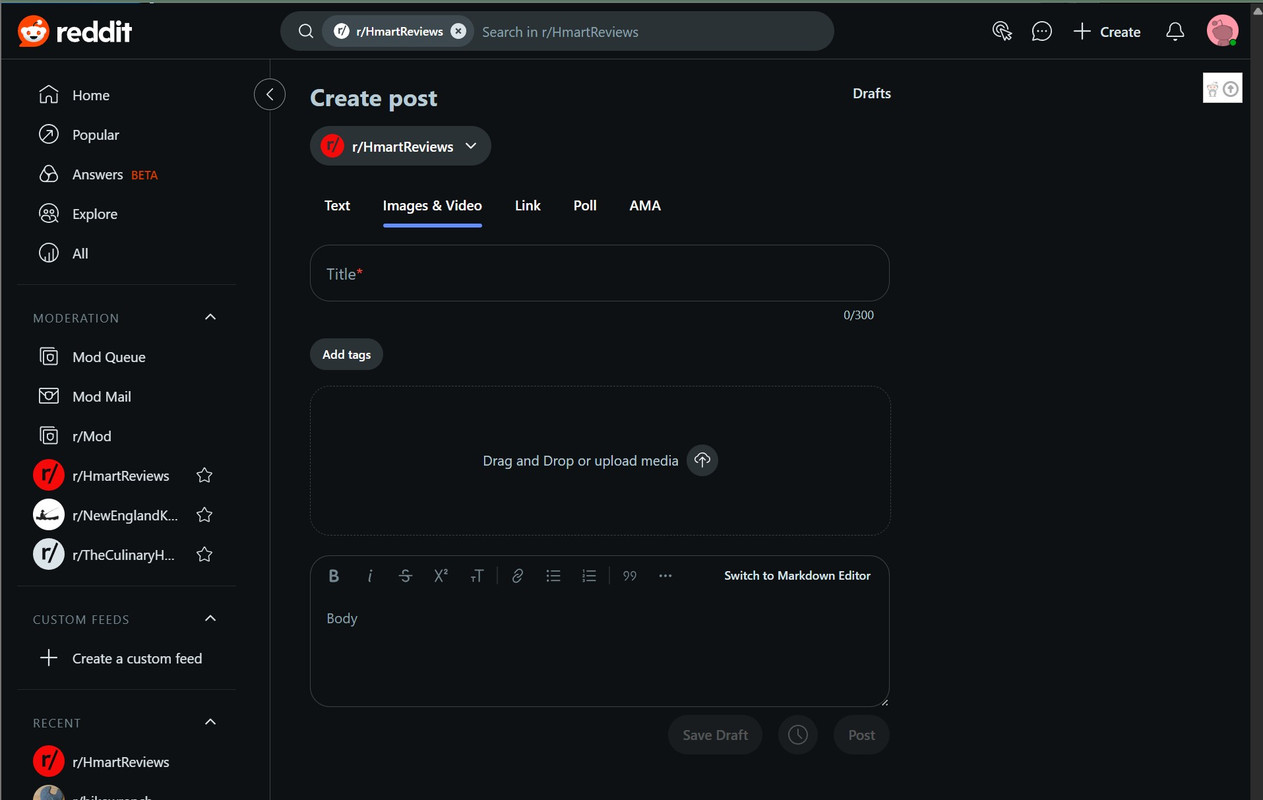Collapse the Custom Feeds section
This screenshot has height=800, width=1263.
[210, 619]
